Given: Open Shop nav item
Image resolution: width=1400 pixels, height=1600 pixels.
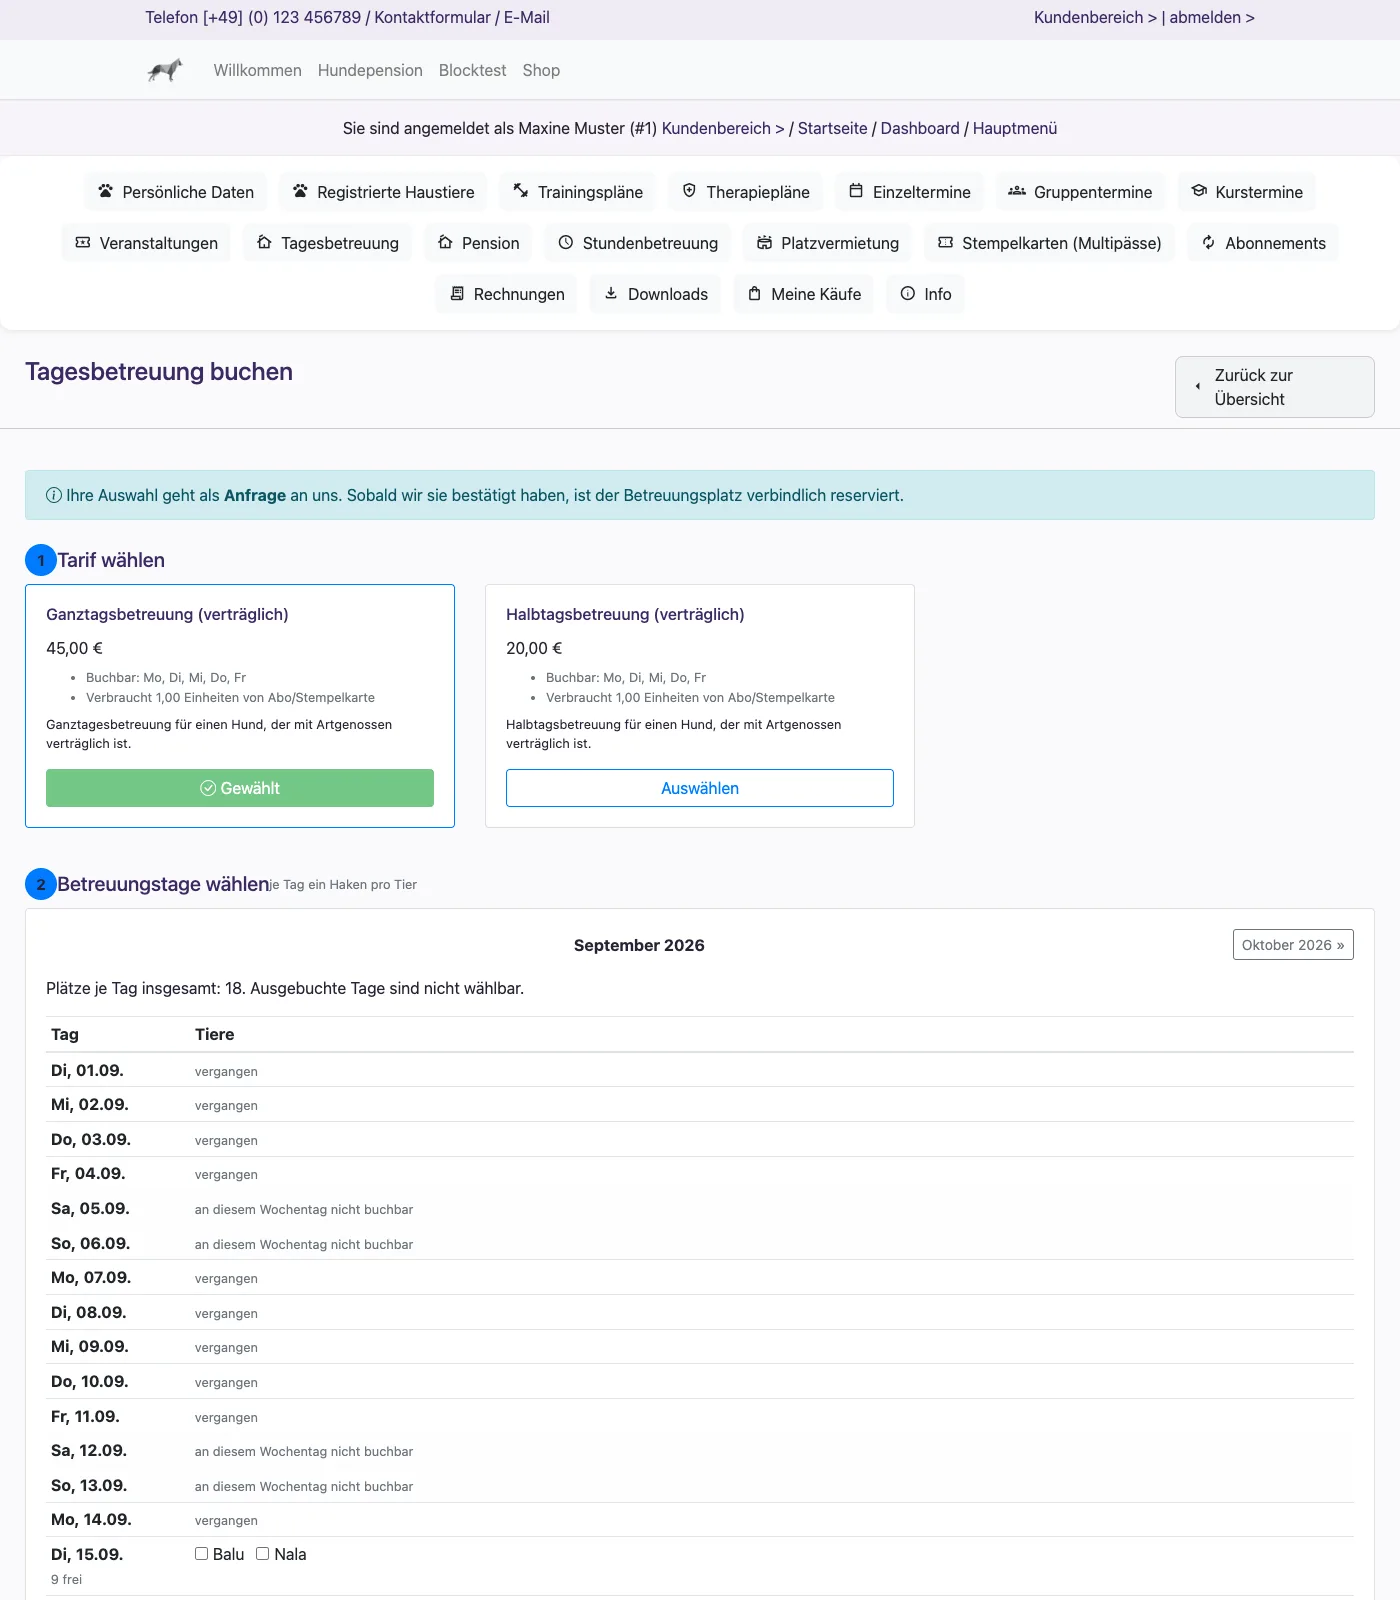Looking at the screenshot, I should (541, 70).
